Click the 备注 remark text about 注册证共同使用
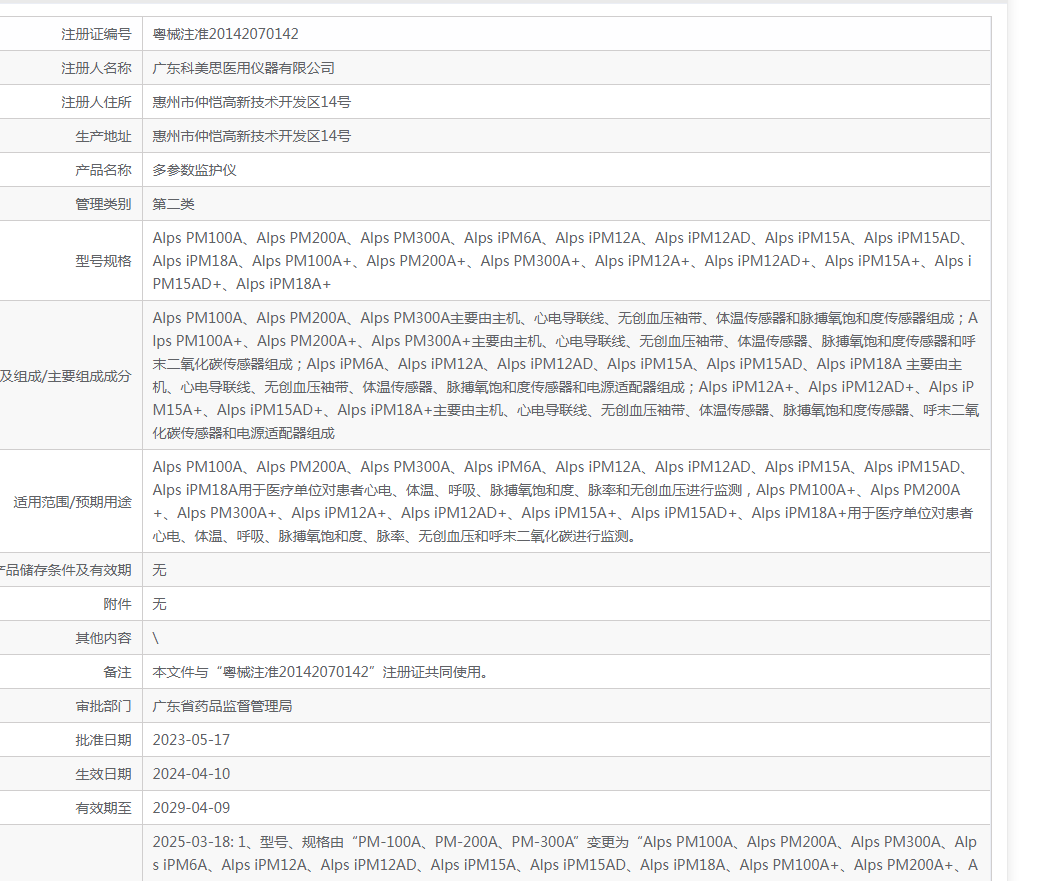Viewport: 1042px width, 881px height. tap(322, 672)
